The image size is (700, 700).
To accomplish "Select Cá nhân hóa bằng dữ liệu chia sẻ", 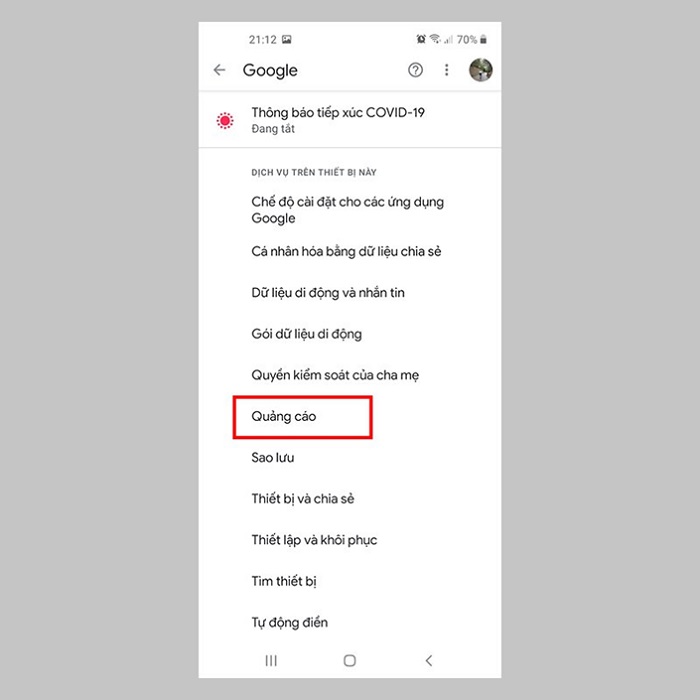I will [350, 251].
